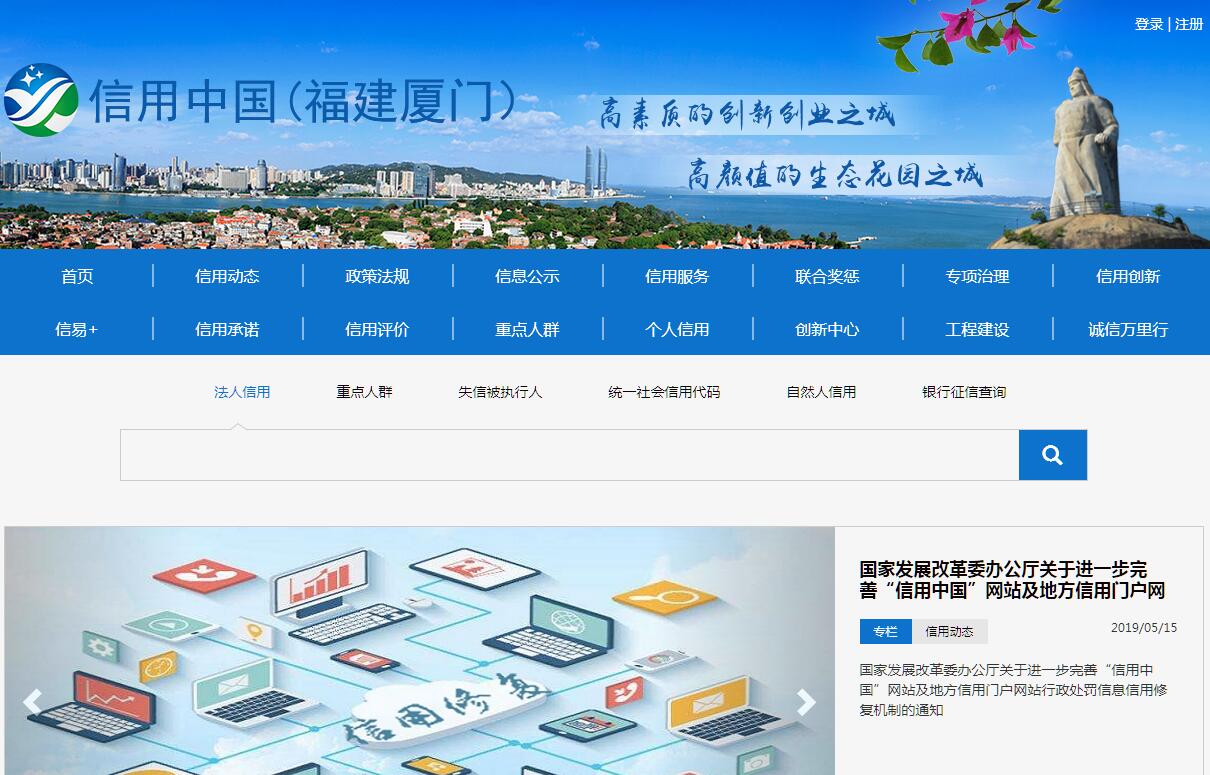This screenshot has height=775, width=1210.
Task: Open the 信用动态 navigation menu
Action: (x=227, y=277)
